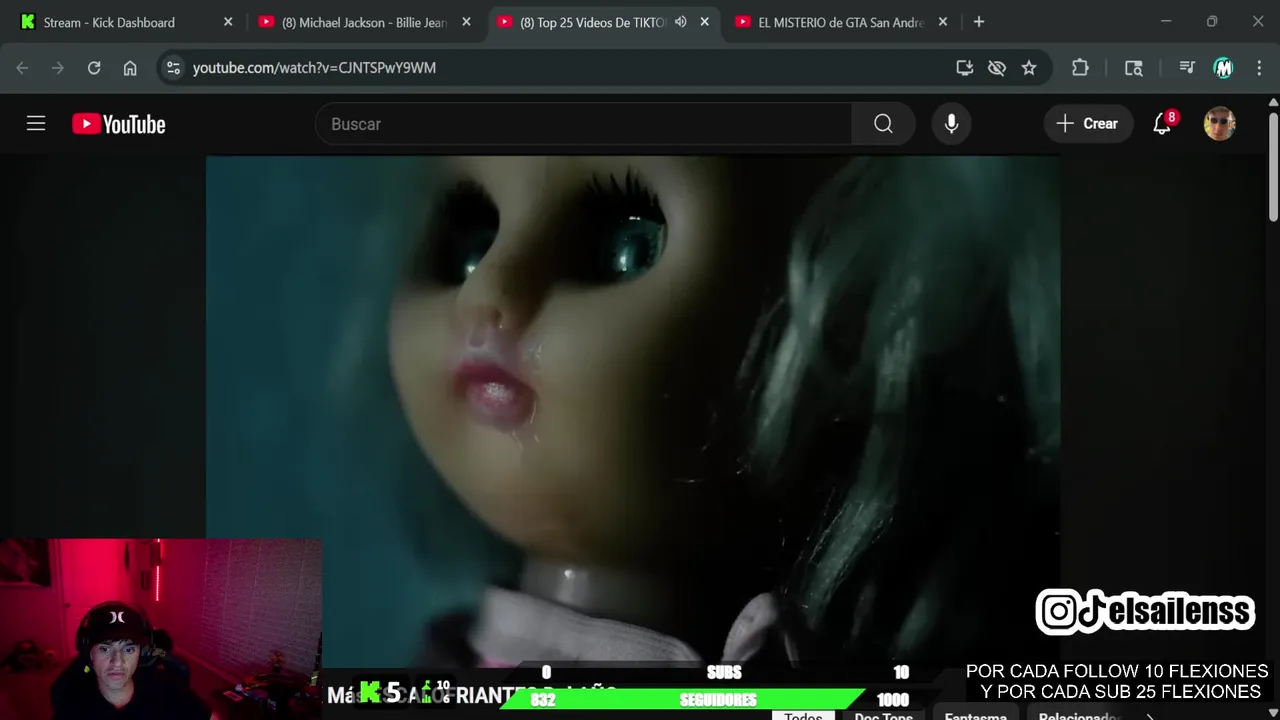This screenshot has width=1280, height=720.
Task: Click the Crear button
Action: [1088, 124]
